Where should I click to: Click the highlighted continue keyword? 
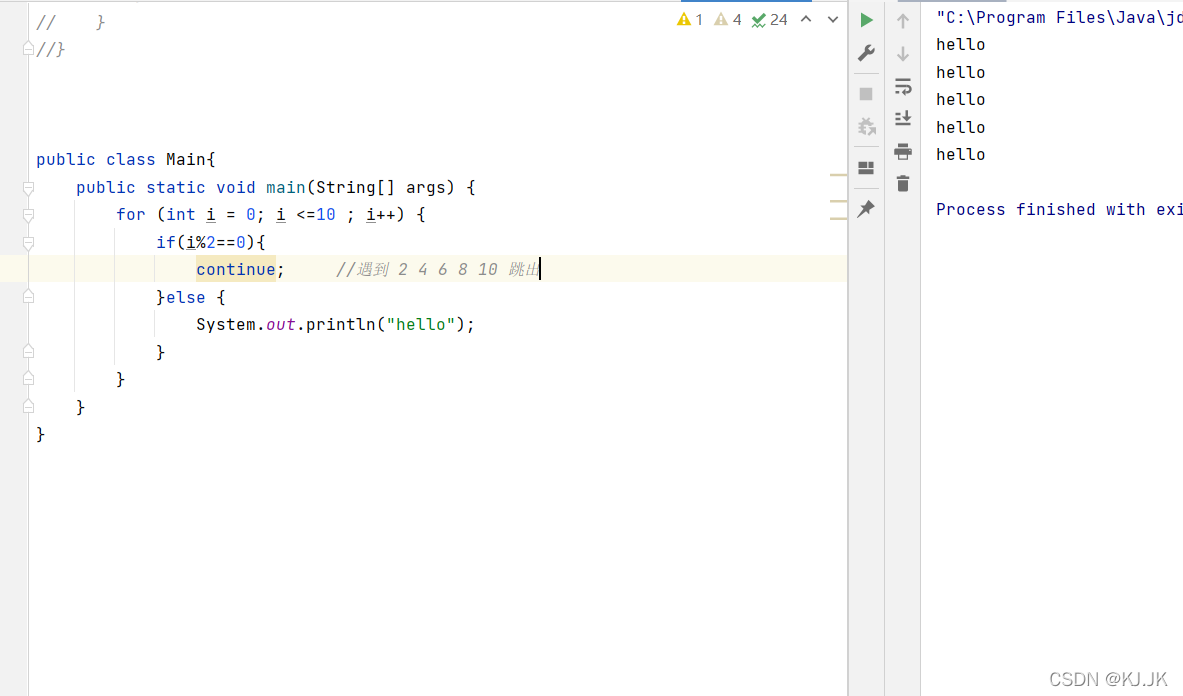(x=235, y=269)
